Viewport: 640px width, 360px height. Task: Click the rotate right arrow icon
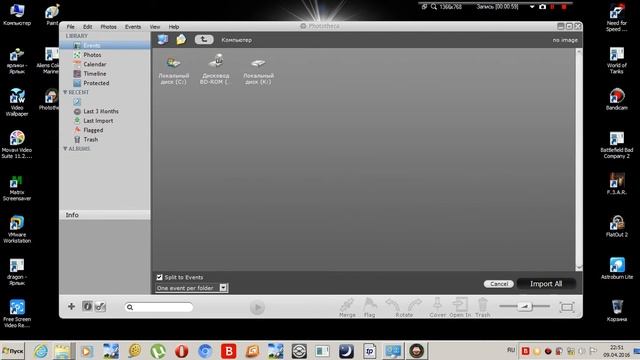click(414, 305)
